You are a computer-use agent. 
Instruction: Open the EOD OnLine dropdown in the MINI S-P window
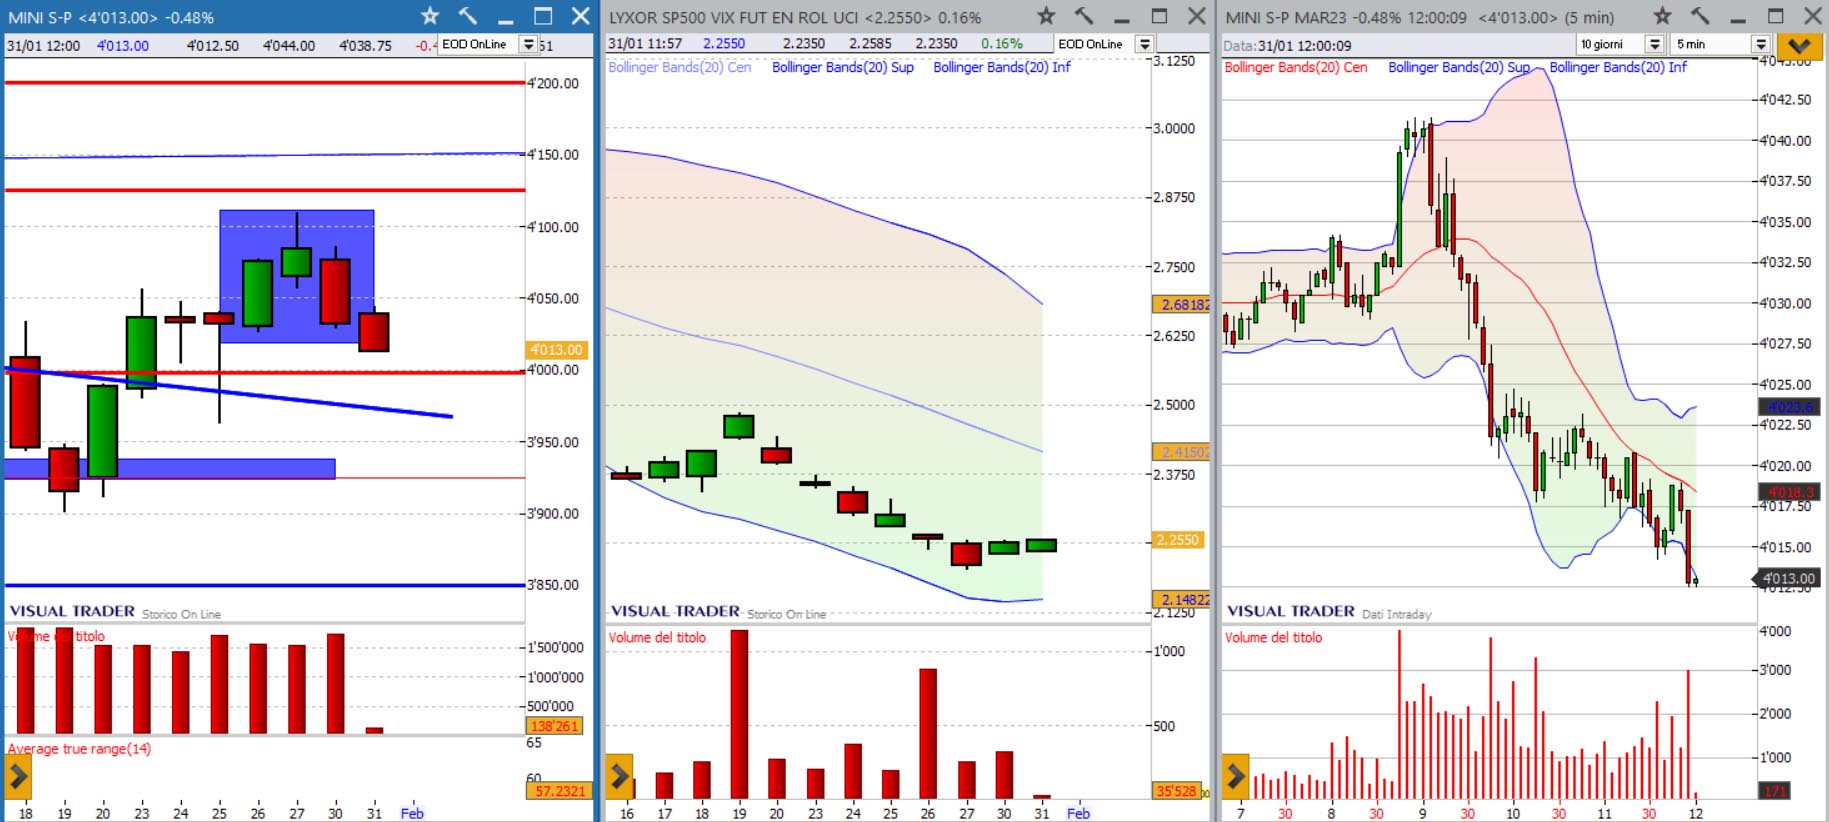coord(528,44)
